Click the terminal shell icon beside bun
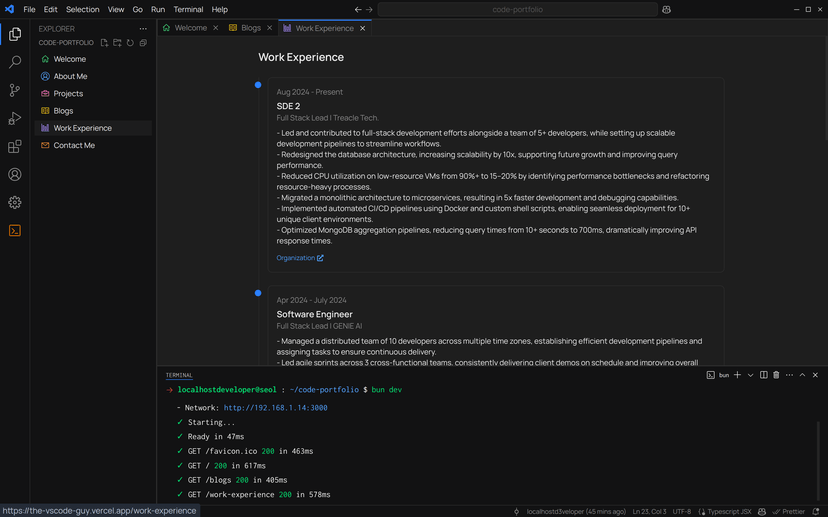The height and width of the screenshot is (517, 828). click(x=711, y=375)
